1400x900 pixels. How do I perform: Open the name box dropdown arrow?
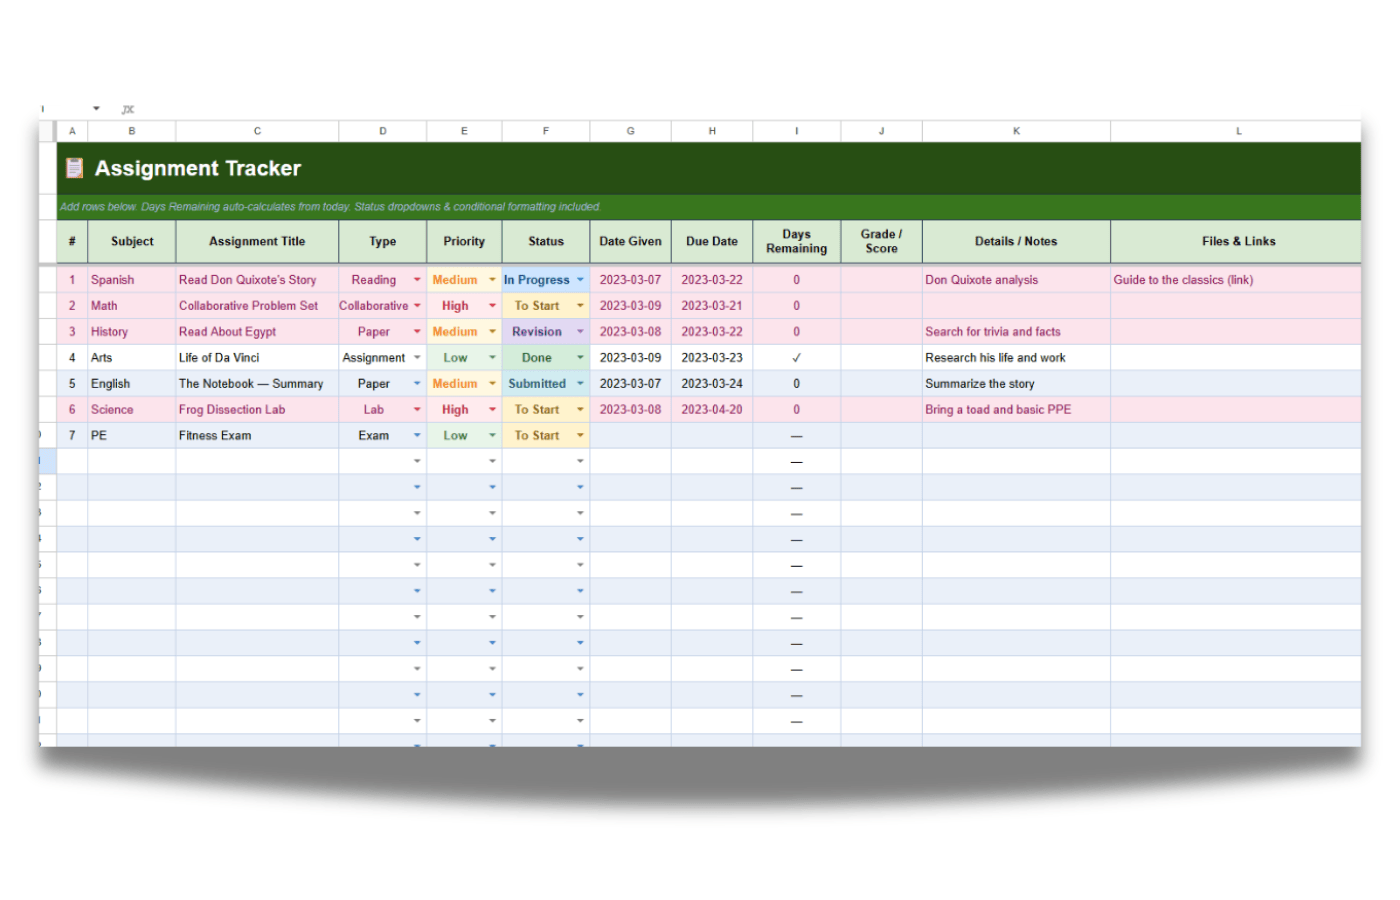tap(96, 108)
